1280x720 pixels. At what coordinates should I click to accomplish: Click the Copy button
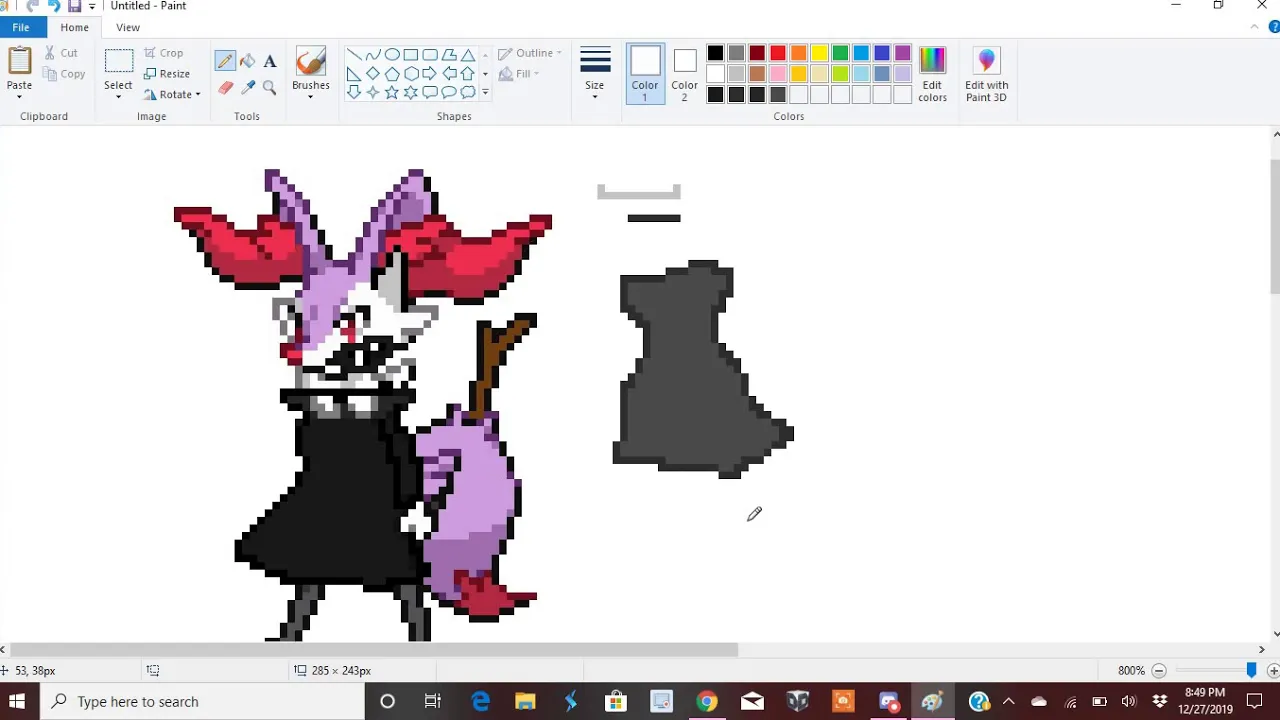[64, 74]
